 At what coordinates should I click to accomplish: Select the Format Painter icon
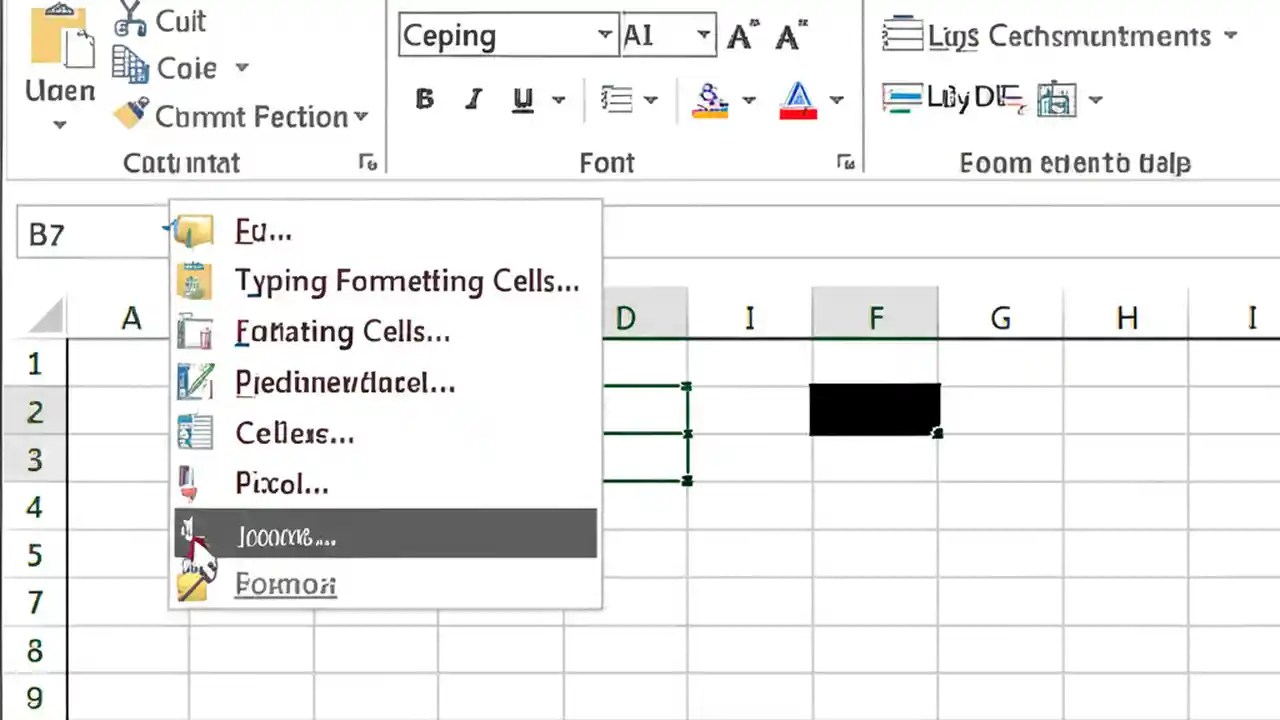[x=132, y=115]
